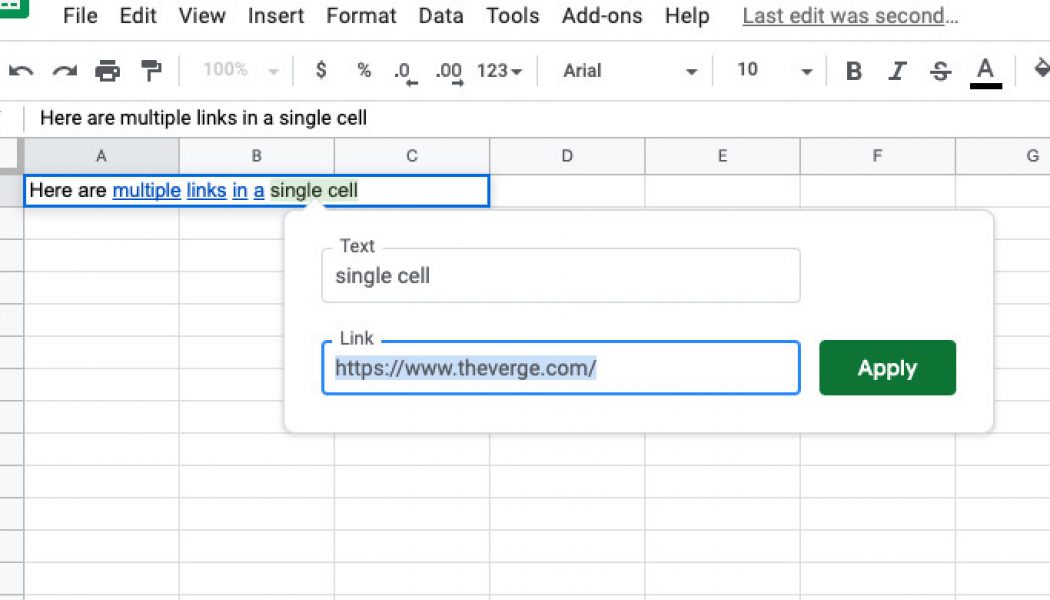Viewport: 1050px width, 600px height.
Task: Click the Undo icon in the toolbar
Action: [23, 70]
